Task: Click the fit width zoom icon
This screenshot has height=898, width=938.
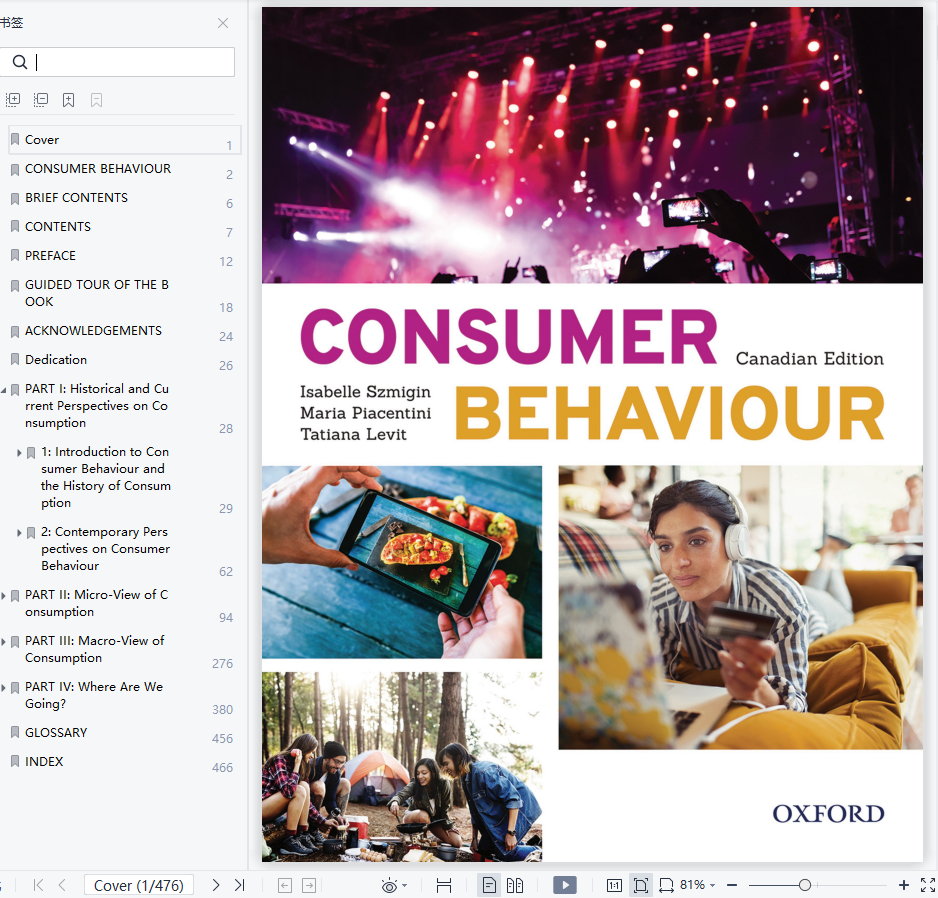Action: point(666,885)
